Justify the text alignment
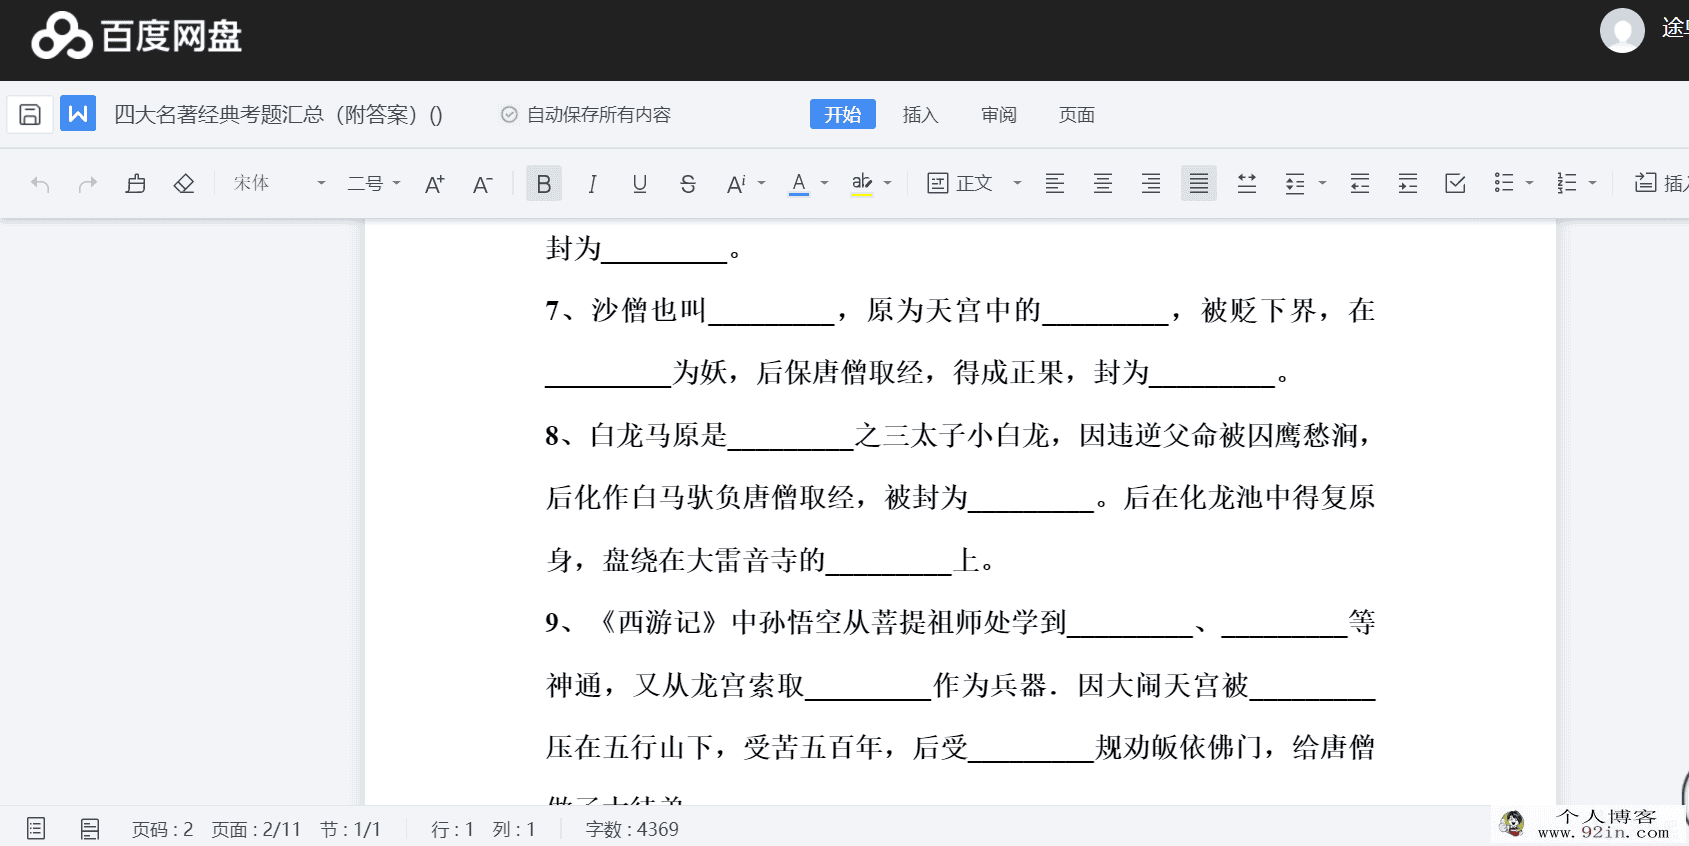Image resolution: width=1689 pixels, height=846 pixels. 1199,184
